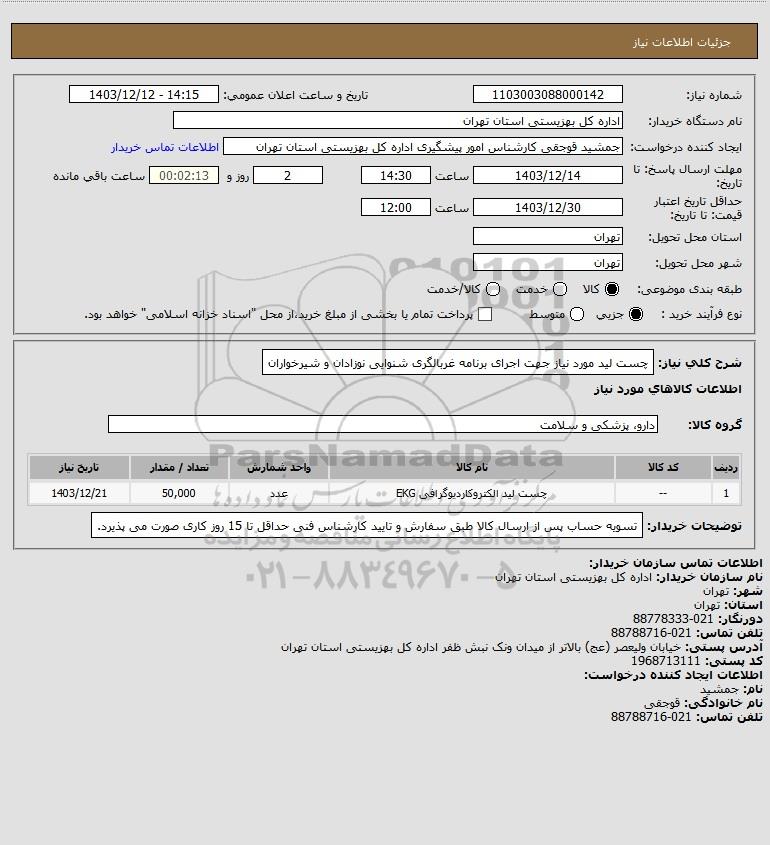This screenshot has height=845, width=770.
Task: Select the کالا radio button
Action: [x=612, y=289]
